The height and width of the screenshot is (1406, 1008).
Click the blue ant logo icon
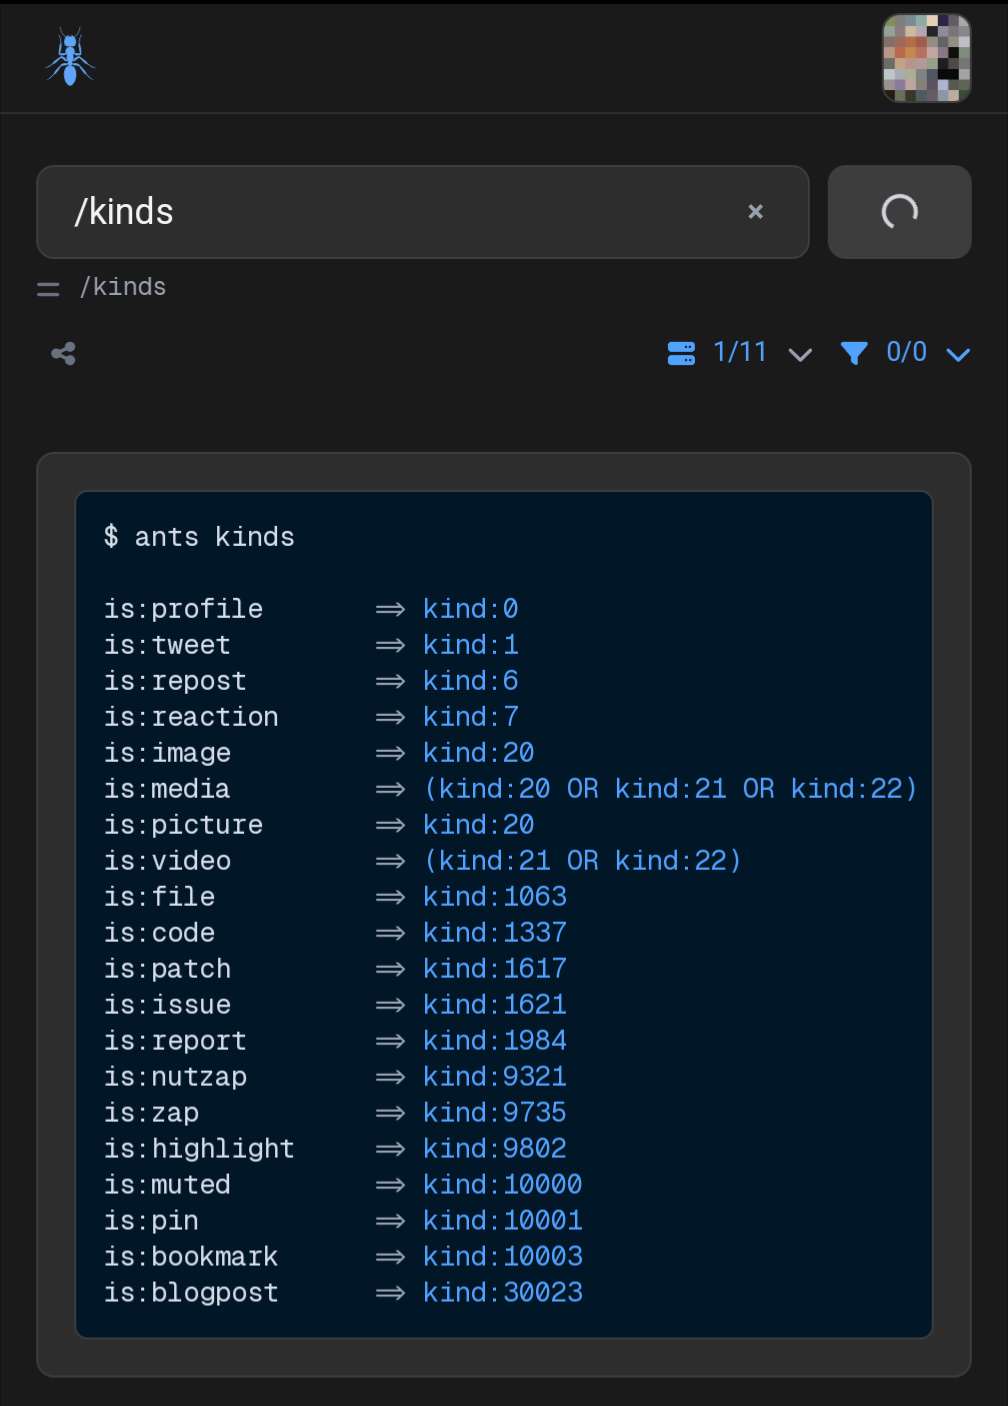coord(69,58)
